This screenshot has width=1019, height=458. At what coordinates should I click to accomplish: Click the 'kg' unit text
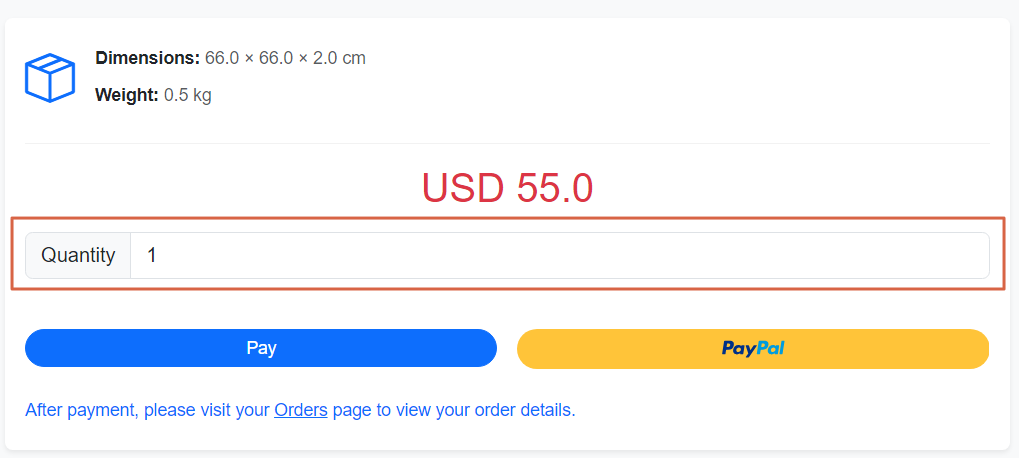pos(201,95)
